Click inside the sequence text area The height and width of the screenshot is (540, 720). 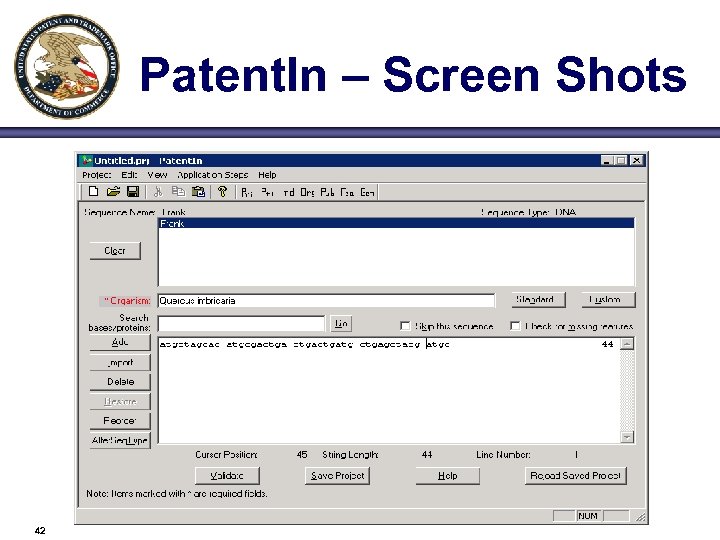388,391
